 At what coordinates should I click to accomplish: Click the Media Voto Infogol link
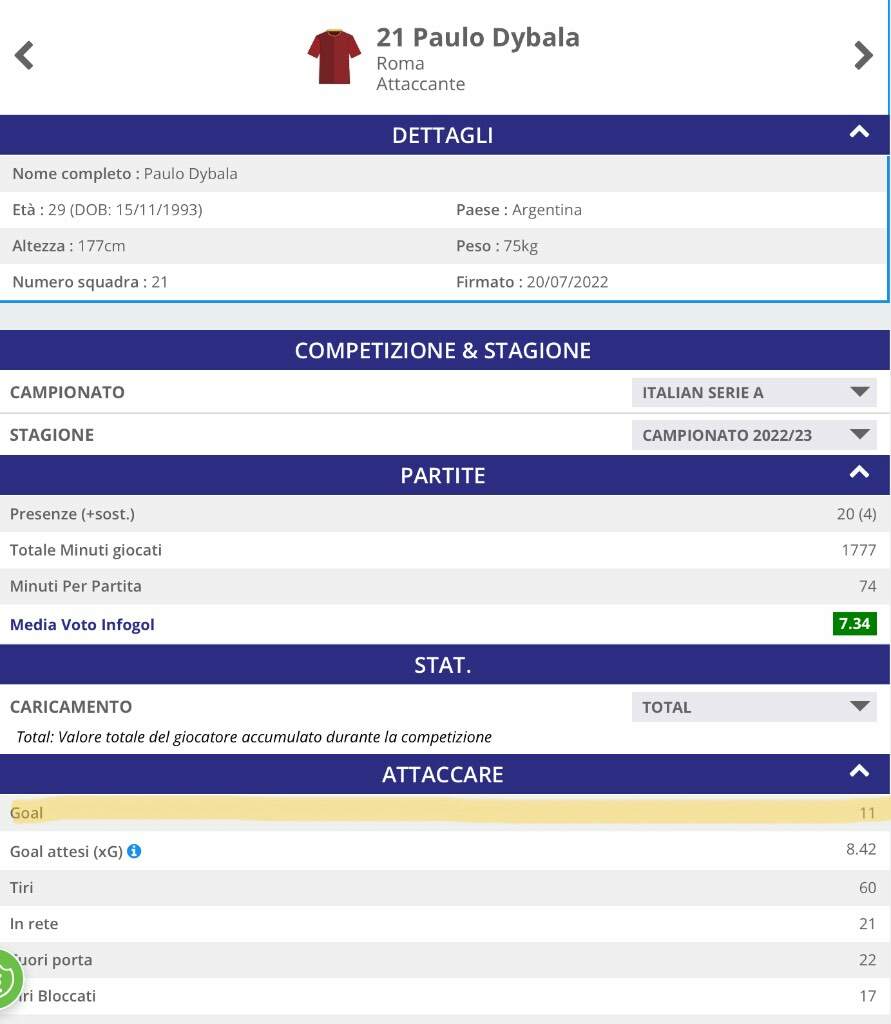click(x=82, y=625)
